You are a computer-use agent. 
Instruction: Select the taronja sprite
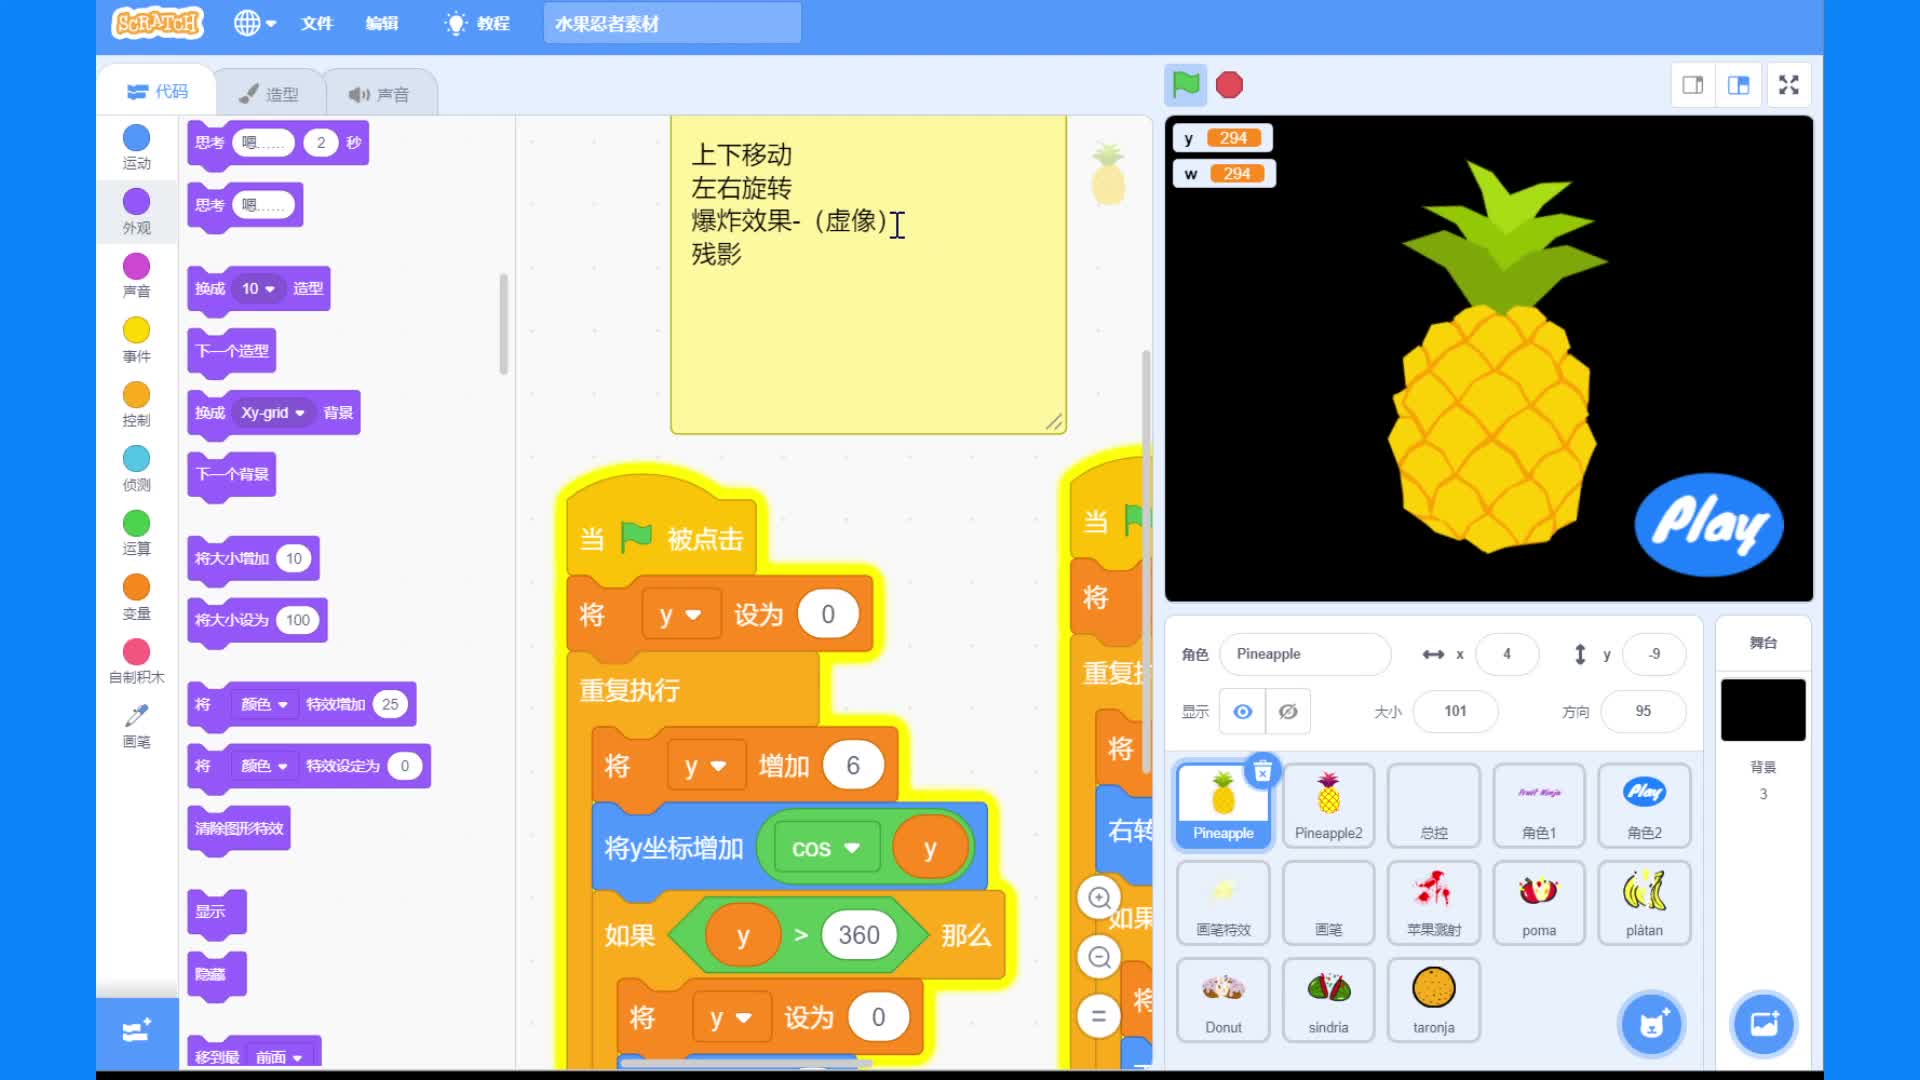[x=1434, y=1000]
